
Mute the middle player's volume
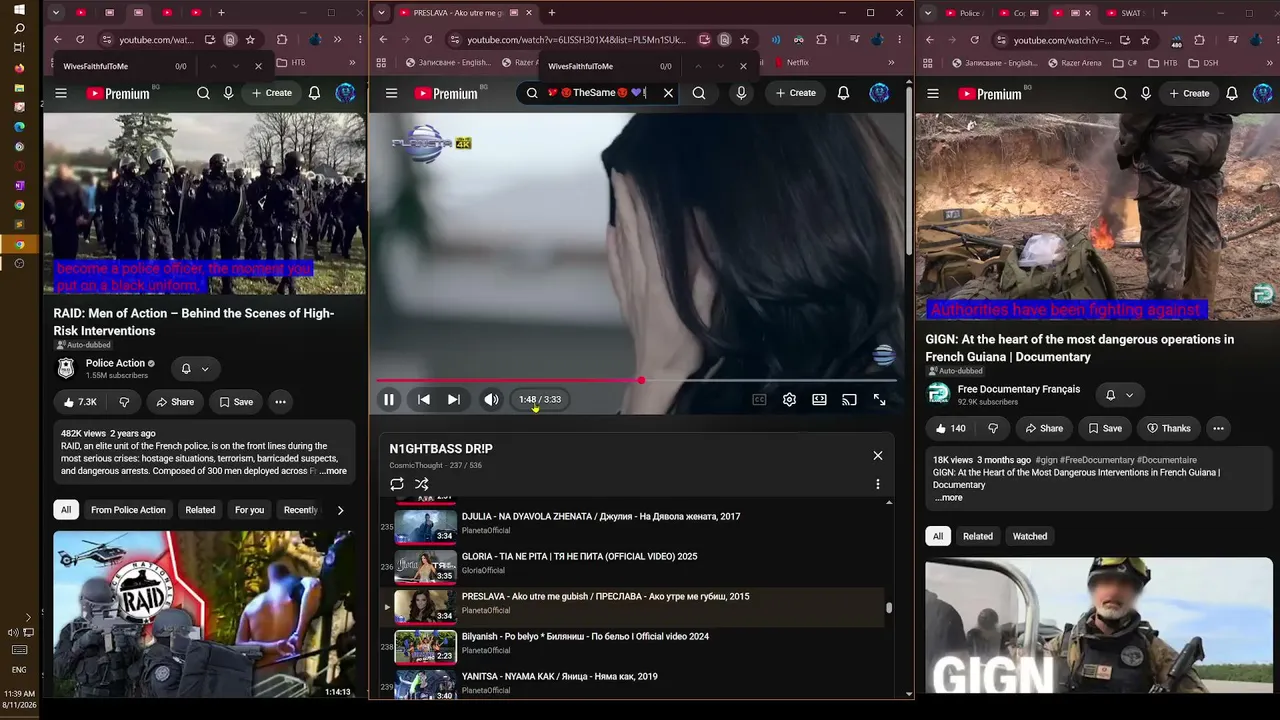(491, 399)
